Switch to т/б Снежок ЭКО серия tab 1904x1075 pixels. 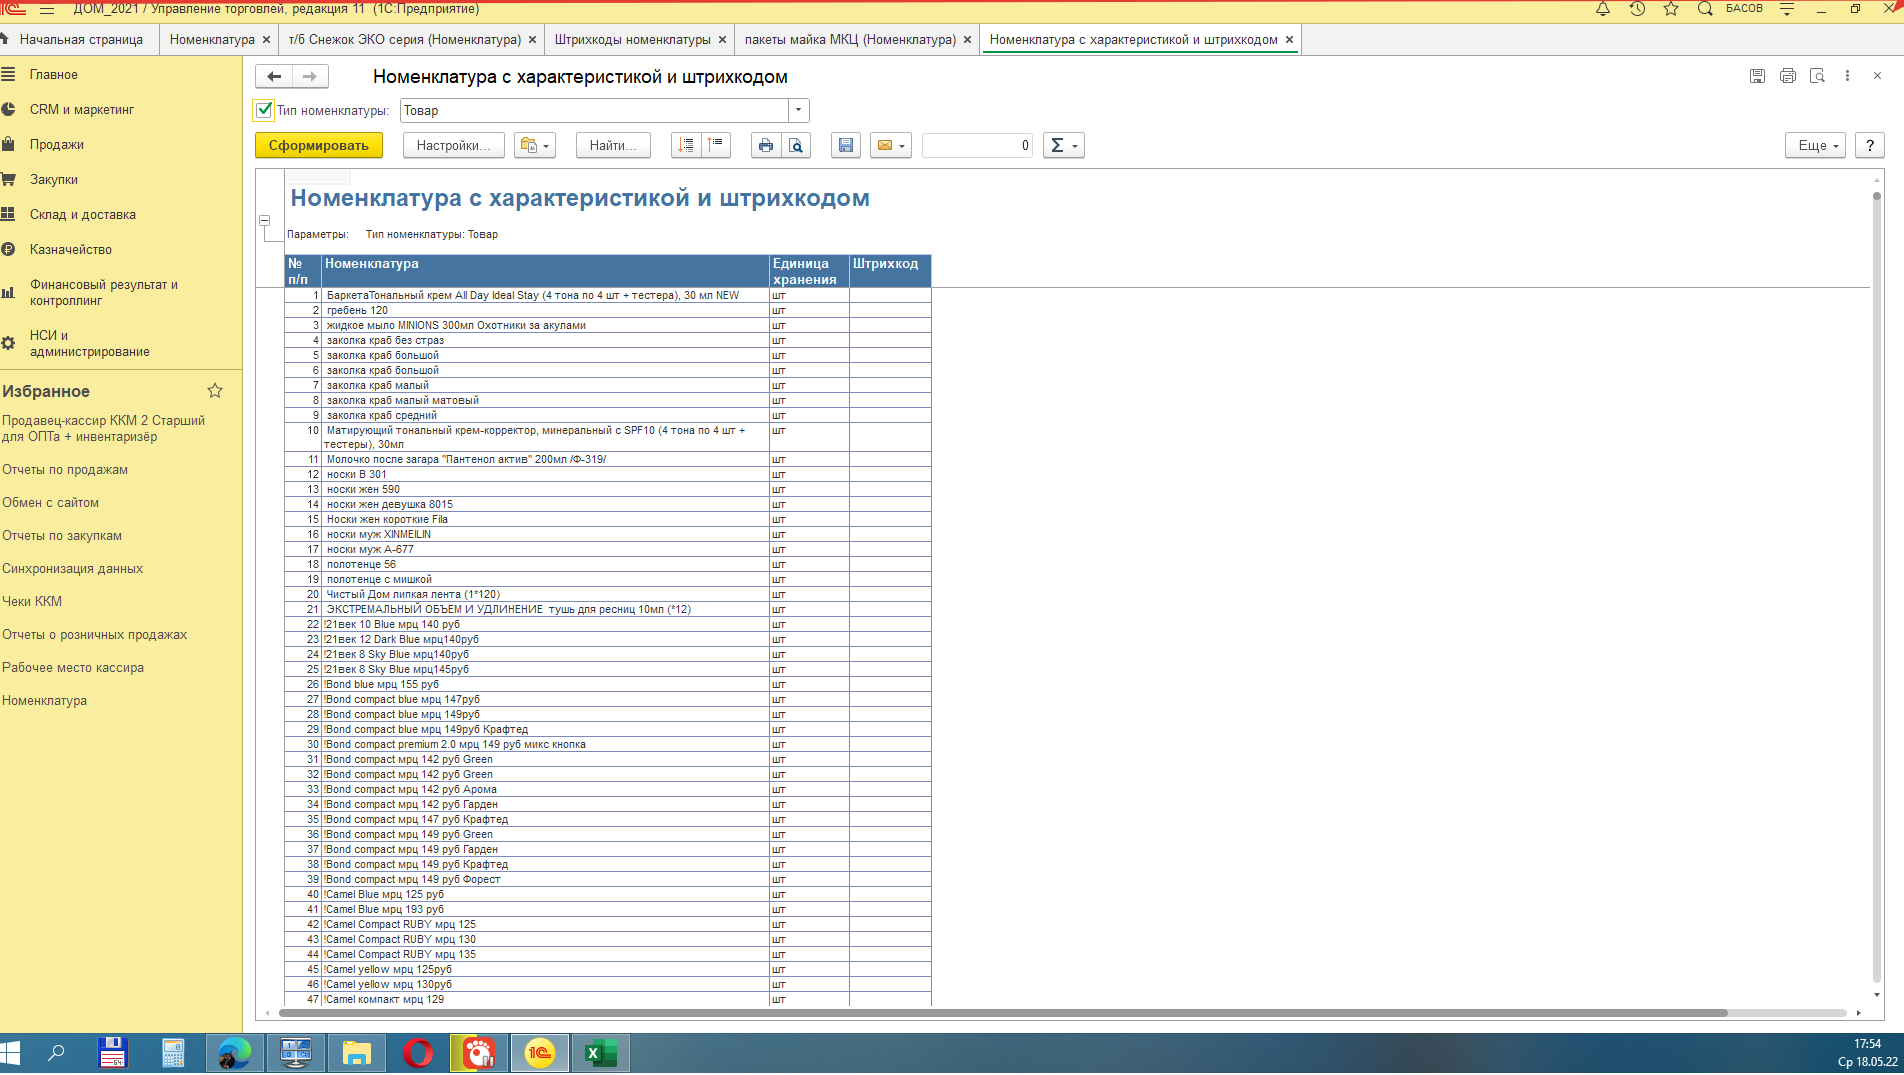point(404,40)
